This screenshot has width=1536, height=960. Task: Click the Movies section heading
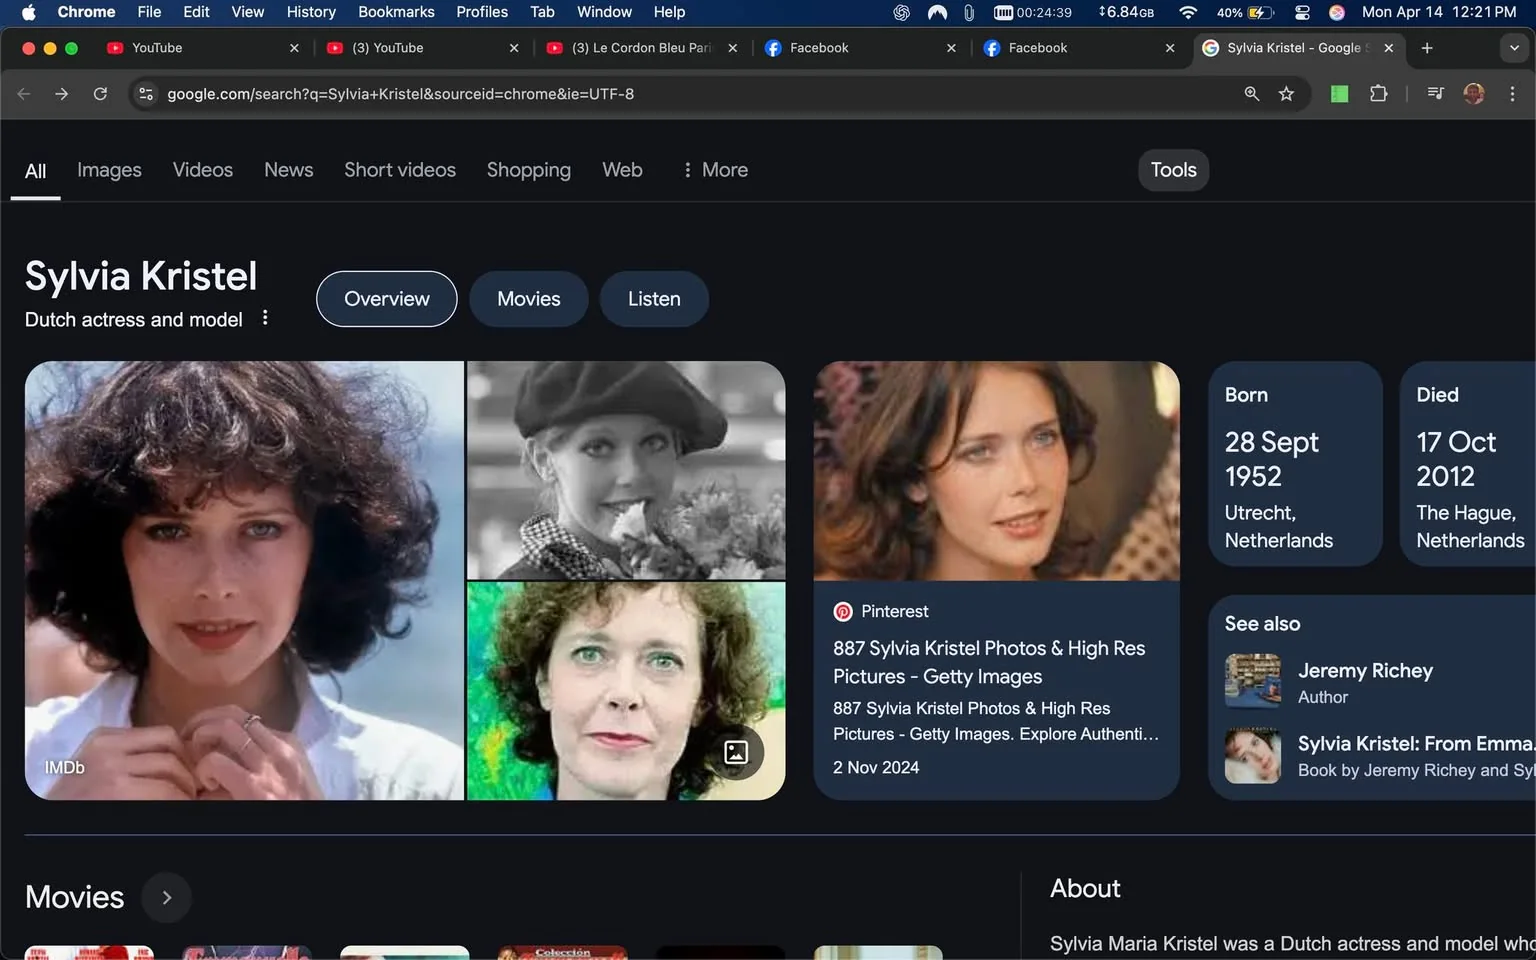[75, 897]
